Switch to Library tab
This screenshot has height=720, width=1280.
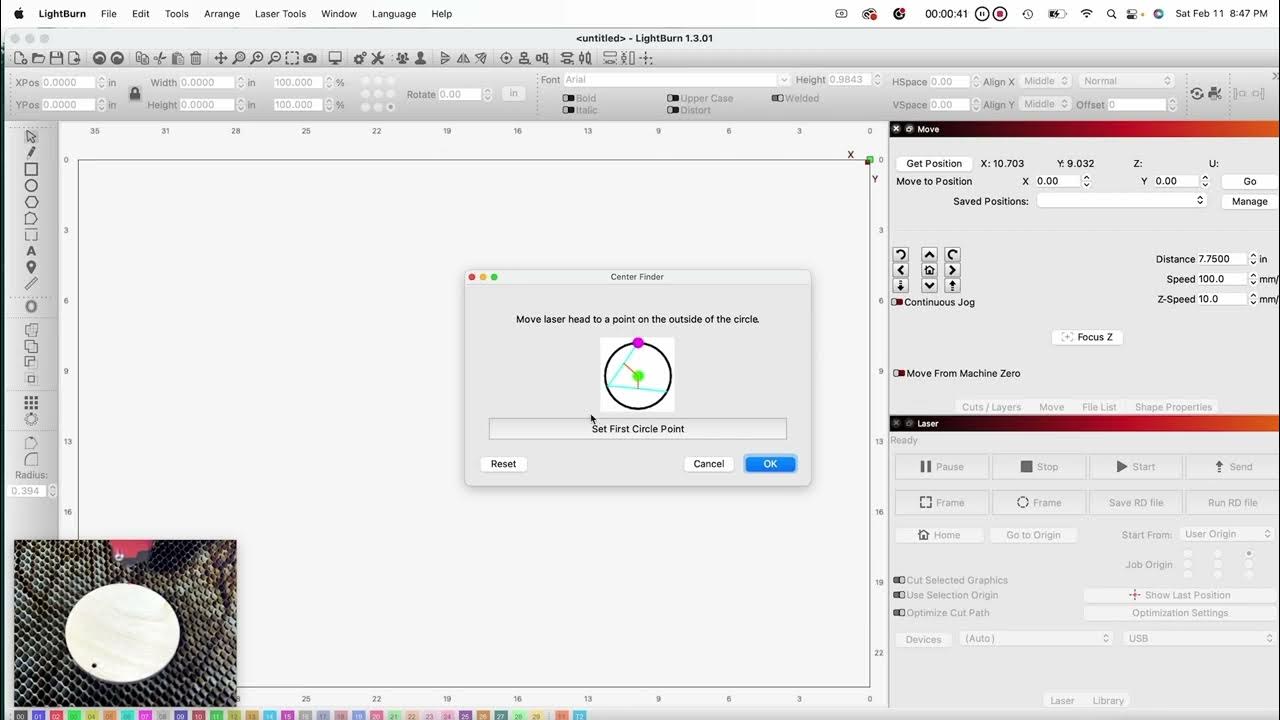point(1108,700)
